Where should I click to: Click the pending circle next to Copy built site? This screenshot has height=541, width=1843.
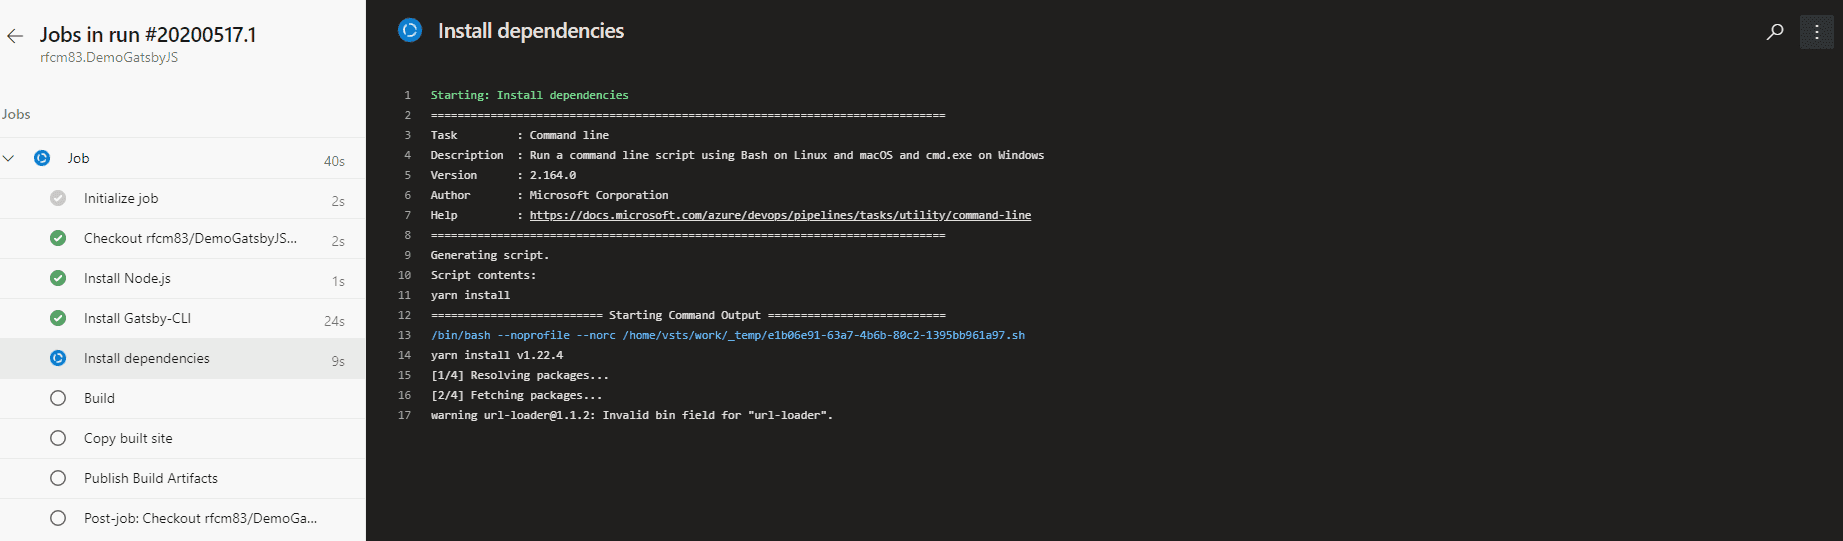(x=58, y=438)
